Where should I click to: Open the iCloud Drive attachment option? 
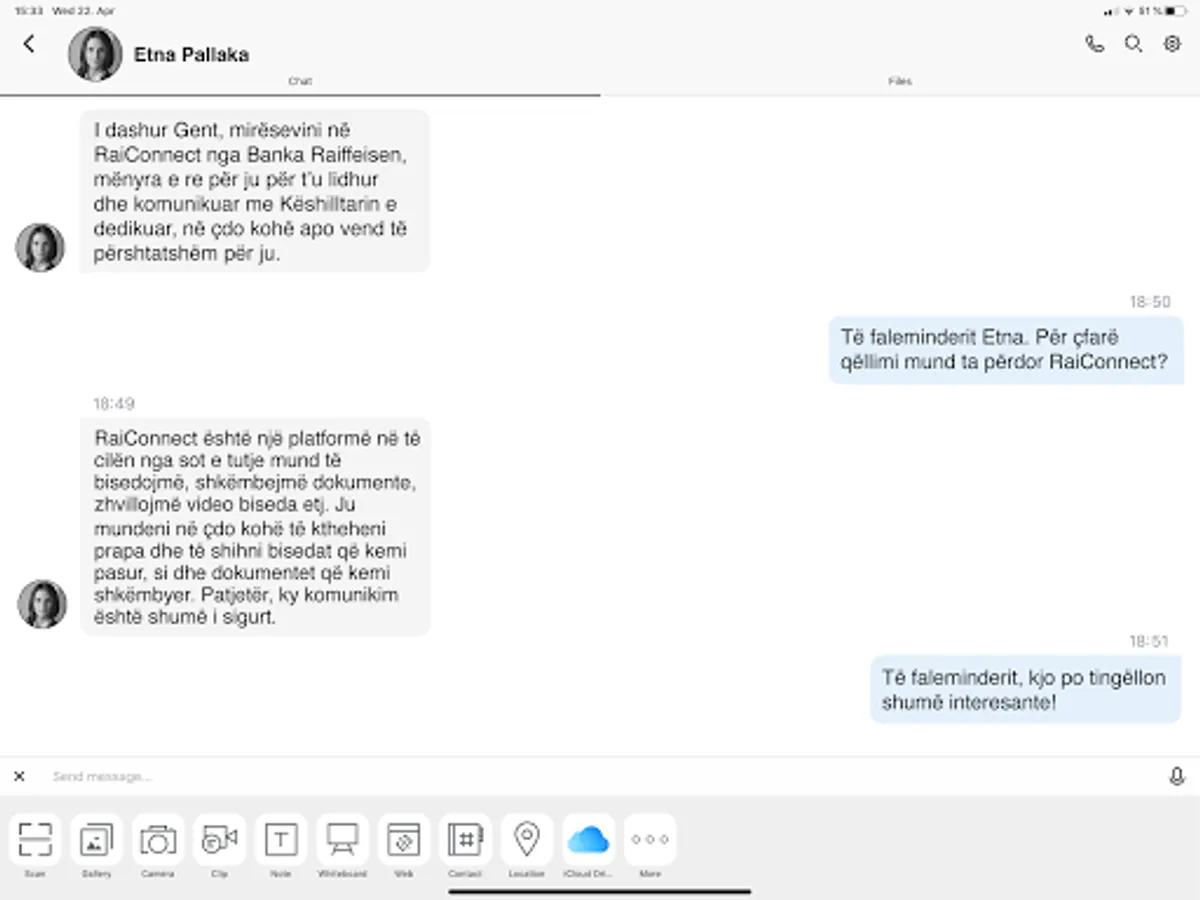(588, 840)
